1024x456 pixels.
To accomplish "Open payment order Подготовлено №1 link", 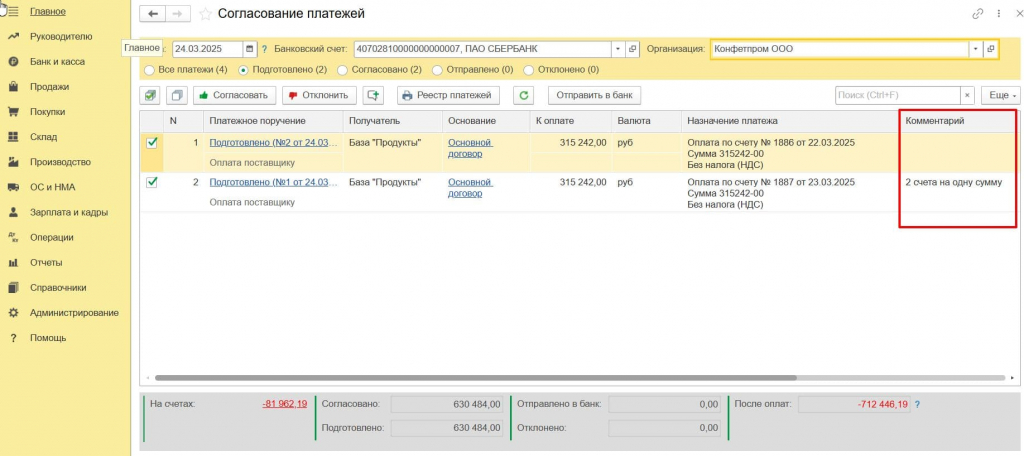I will click(274, 182).
